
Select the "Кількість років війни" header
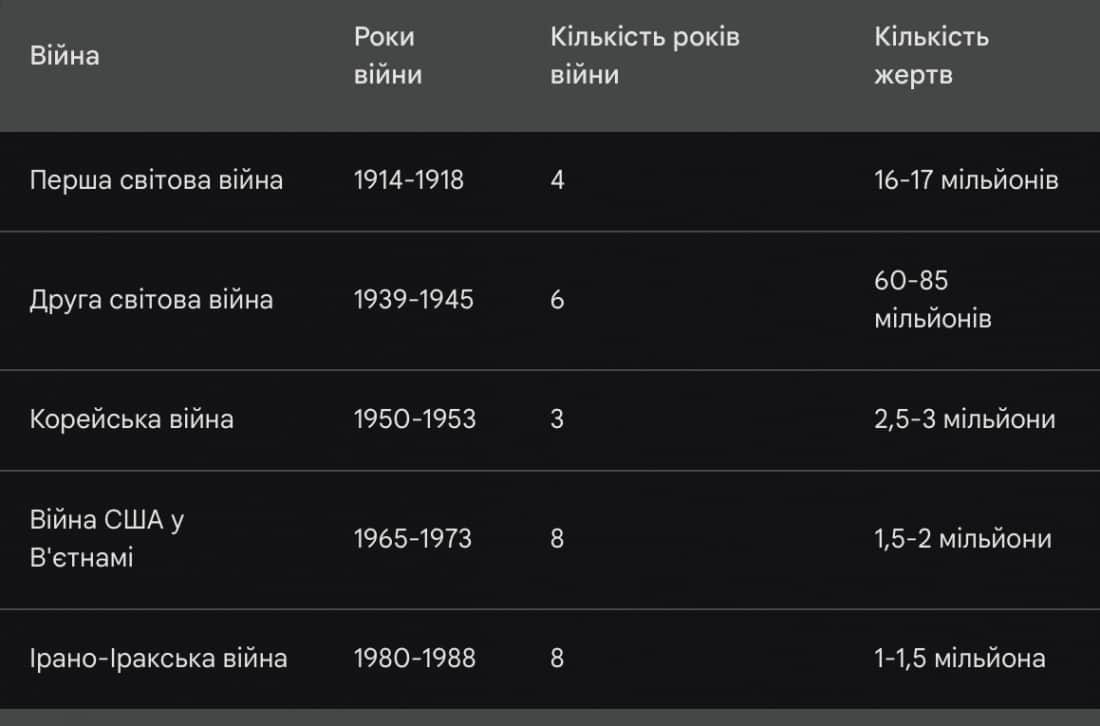click(645, 56)
